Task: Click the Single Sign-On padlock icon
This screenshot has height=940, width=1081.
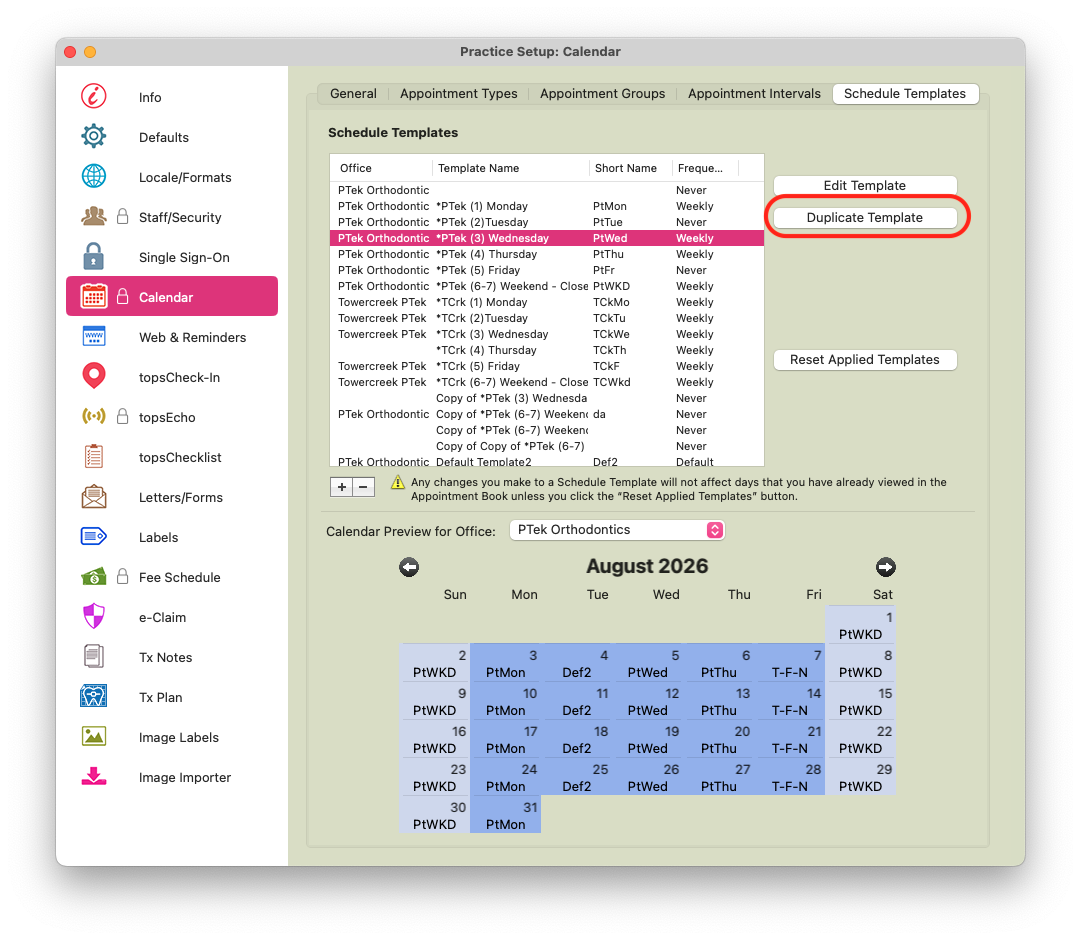Action: click(94, 257)
